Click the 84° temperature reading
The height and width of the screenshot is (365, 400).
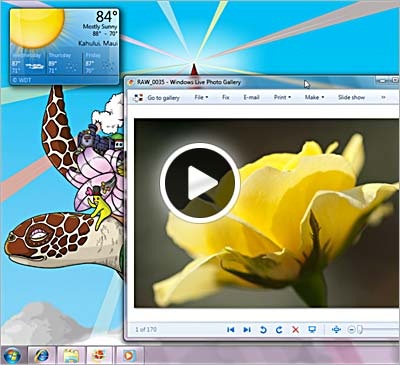pyautogui.click(x=107, y=16)
